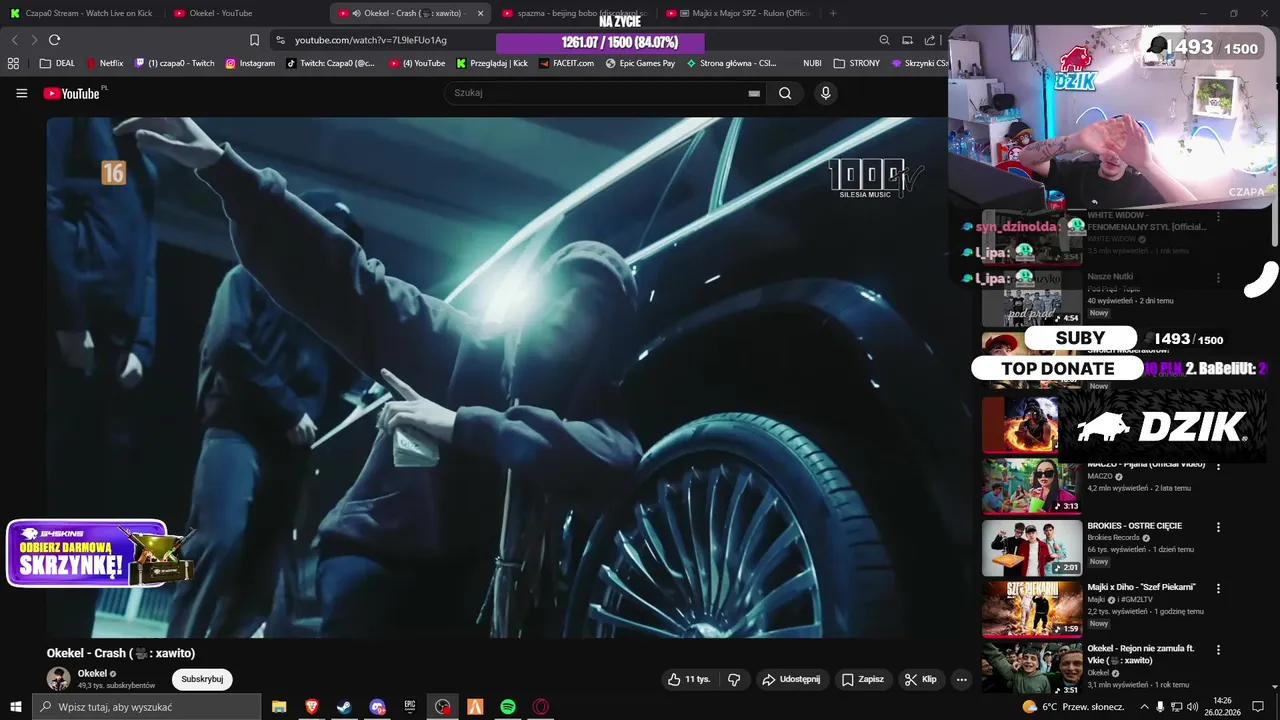Click the Subskrybuj button

tap(202, 679)
